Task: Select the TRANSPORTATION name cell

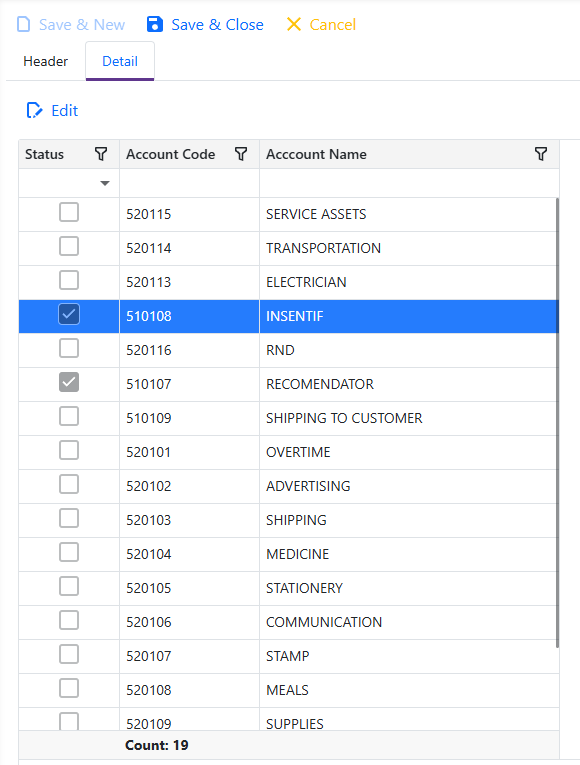Action: click(408, 248)
